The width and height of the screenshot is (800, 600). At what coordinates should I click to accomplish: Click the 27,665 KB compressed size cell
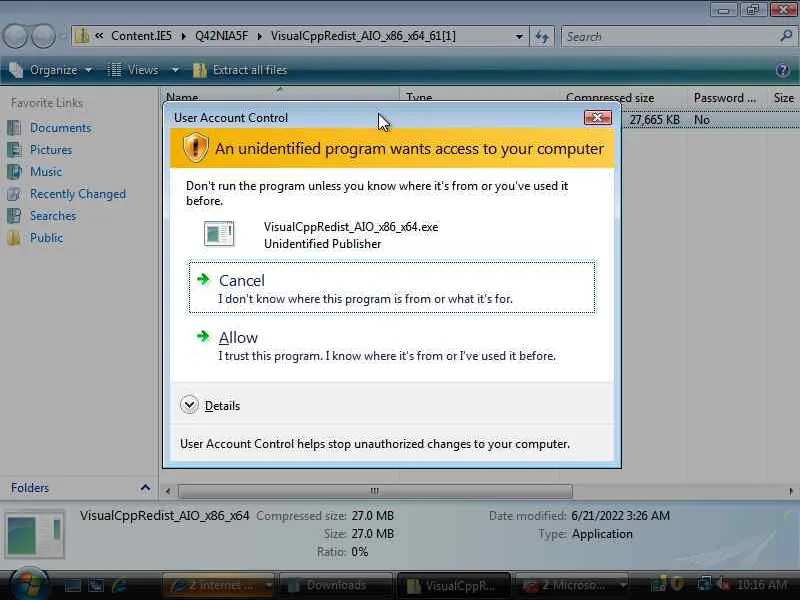click(654, 119)
